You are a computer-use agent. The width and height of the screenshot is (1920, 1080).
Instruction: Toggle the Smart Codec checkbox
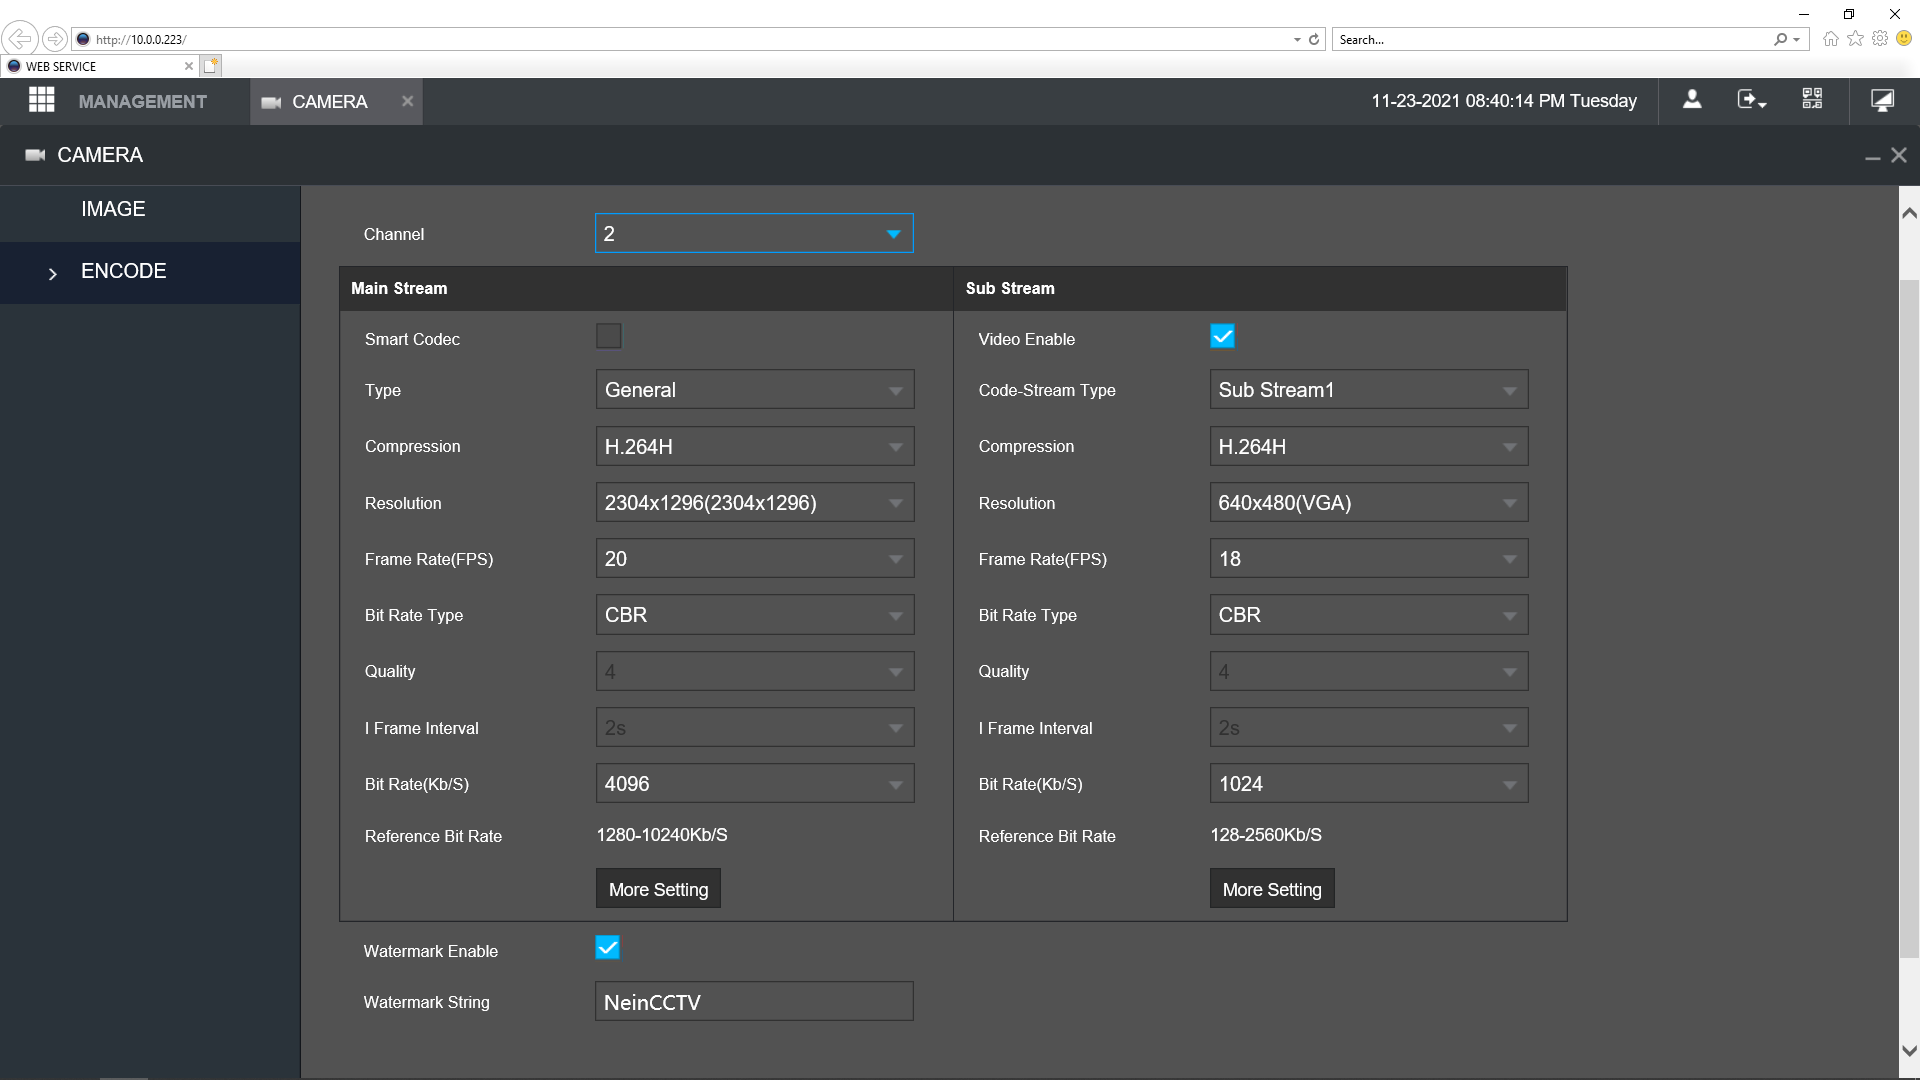coord(608,337)
